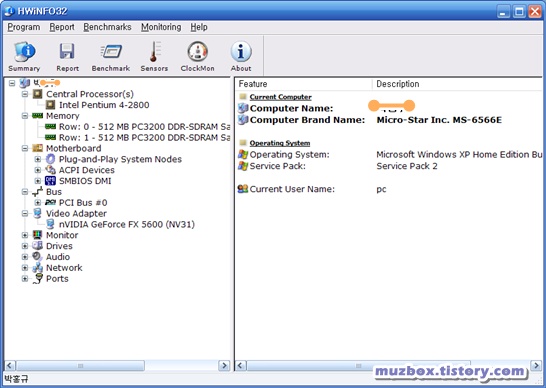Expand the Network tree node
546x388 pixels.
[x=25, y=267]
